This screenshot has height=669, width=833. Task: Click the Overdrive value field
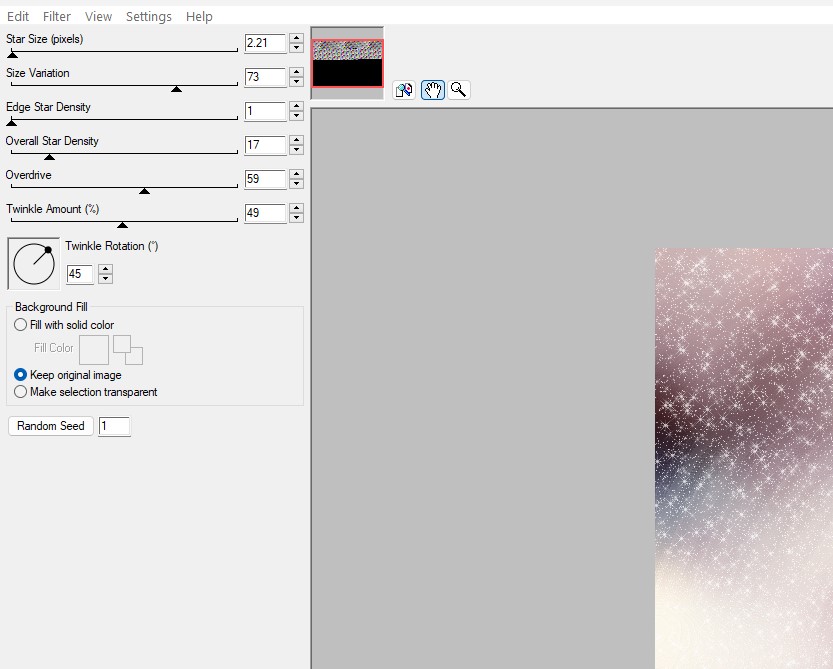coord(265,179)
